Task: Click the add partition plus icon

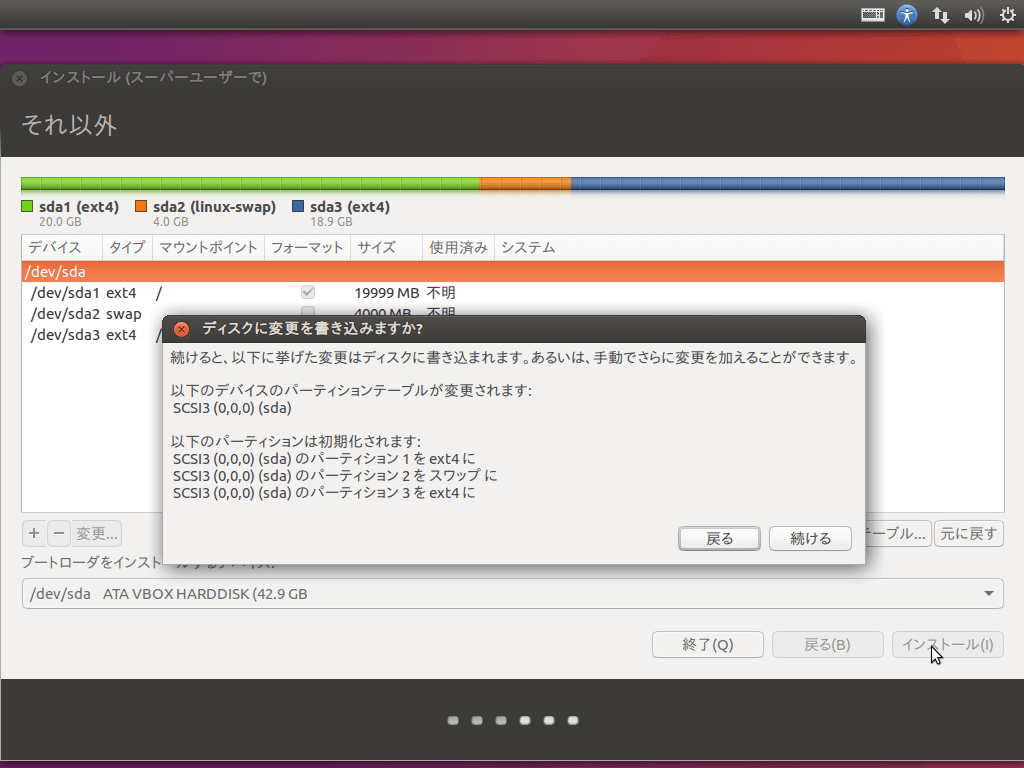Action: pos(33,533)
